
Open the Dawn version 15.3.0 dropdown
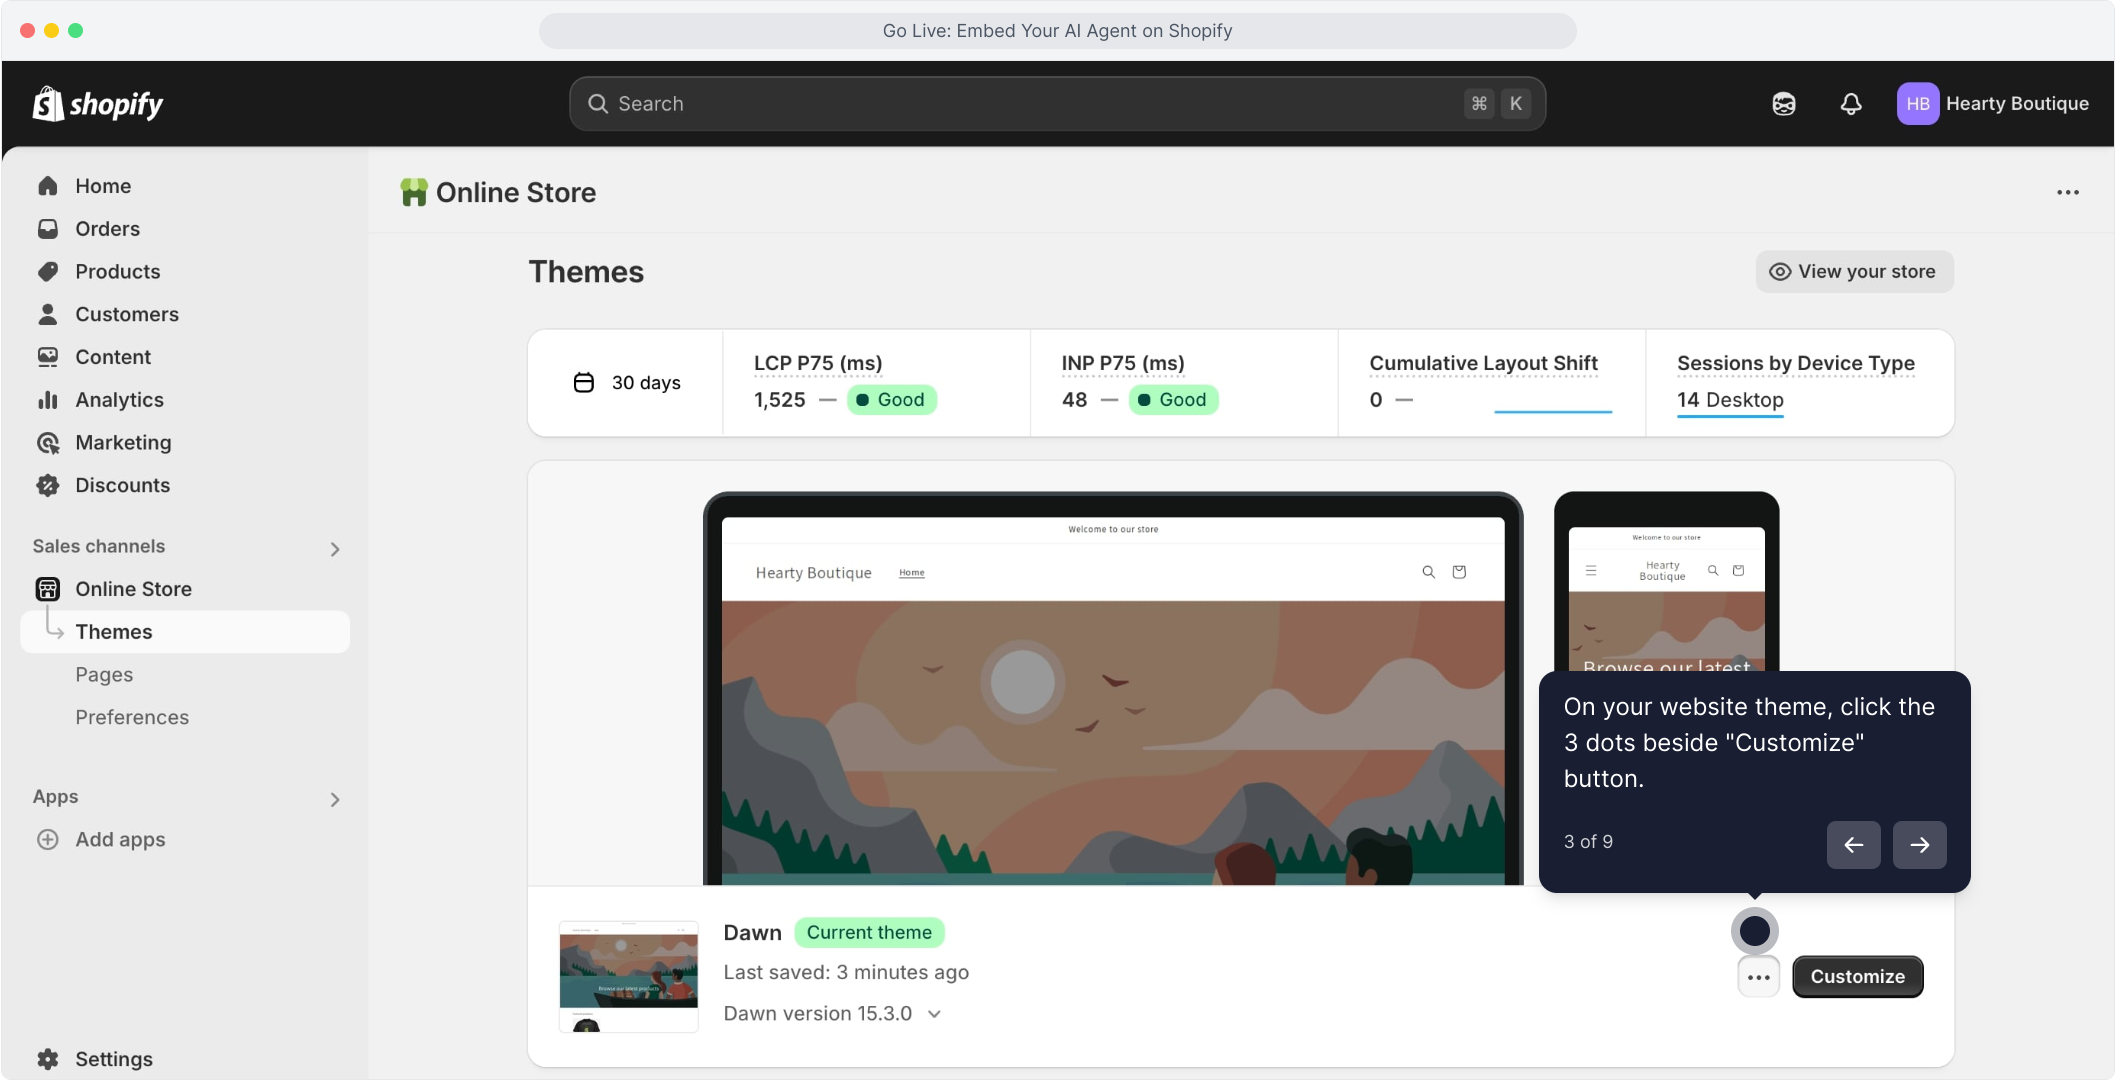832,1014
